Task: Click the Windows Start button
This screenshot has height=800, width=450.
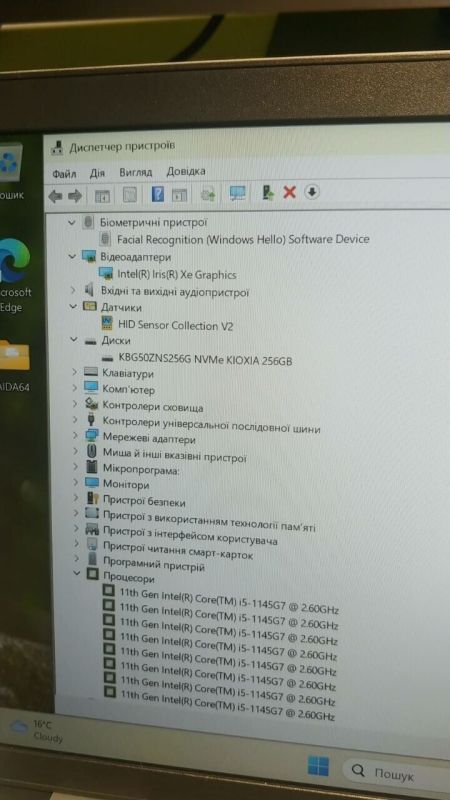Action: [318, 766]
